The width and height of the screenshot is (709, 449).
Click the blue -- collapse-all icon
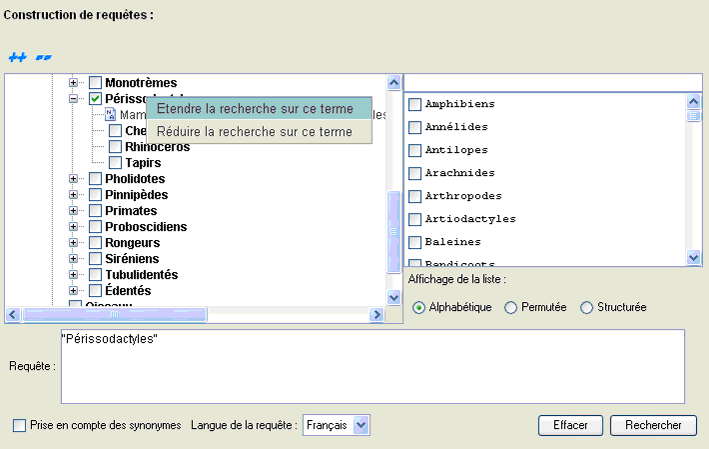pyautogui.click(x=43, y=57)
